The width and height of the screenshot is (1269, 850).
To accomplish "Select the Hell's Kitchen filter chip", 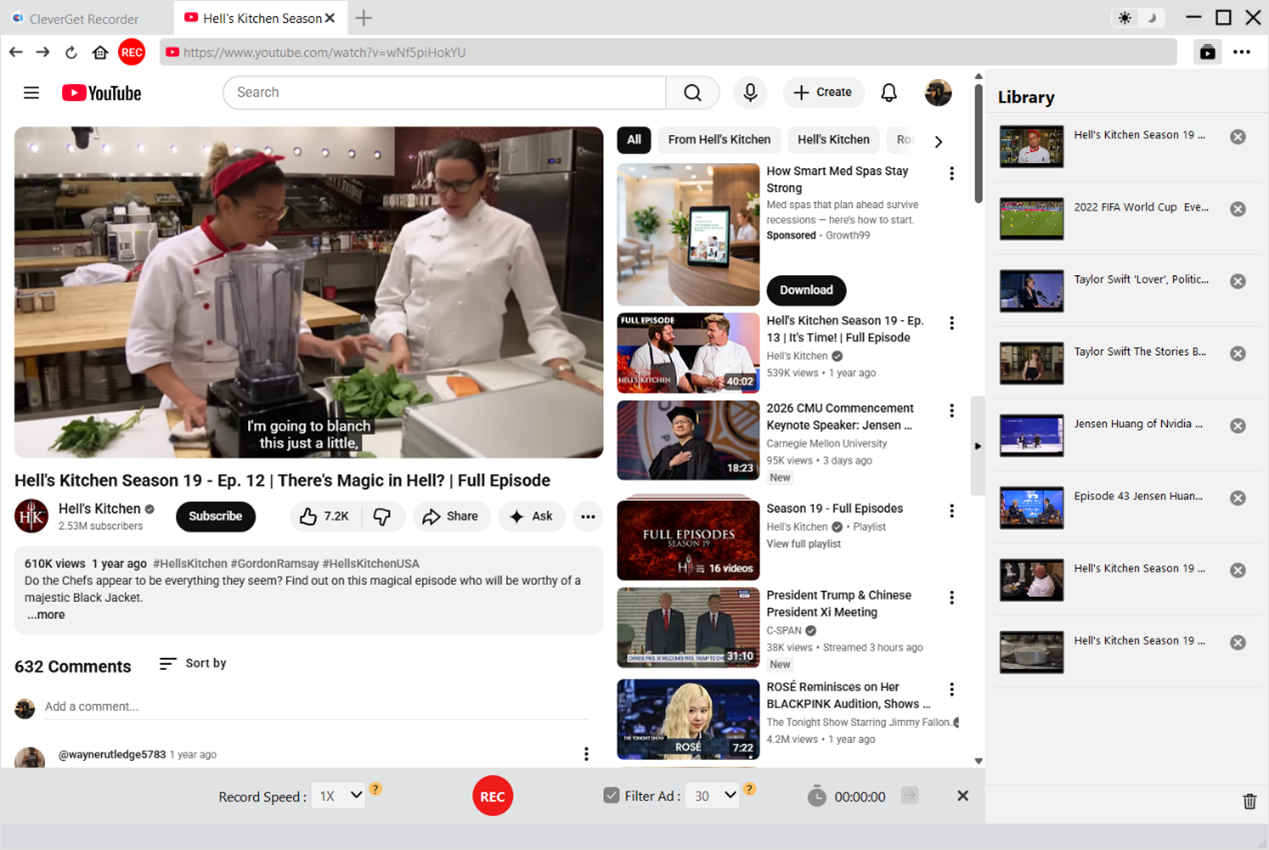I will click(x=833, y=140).
